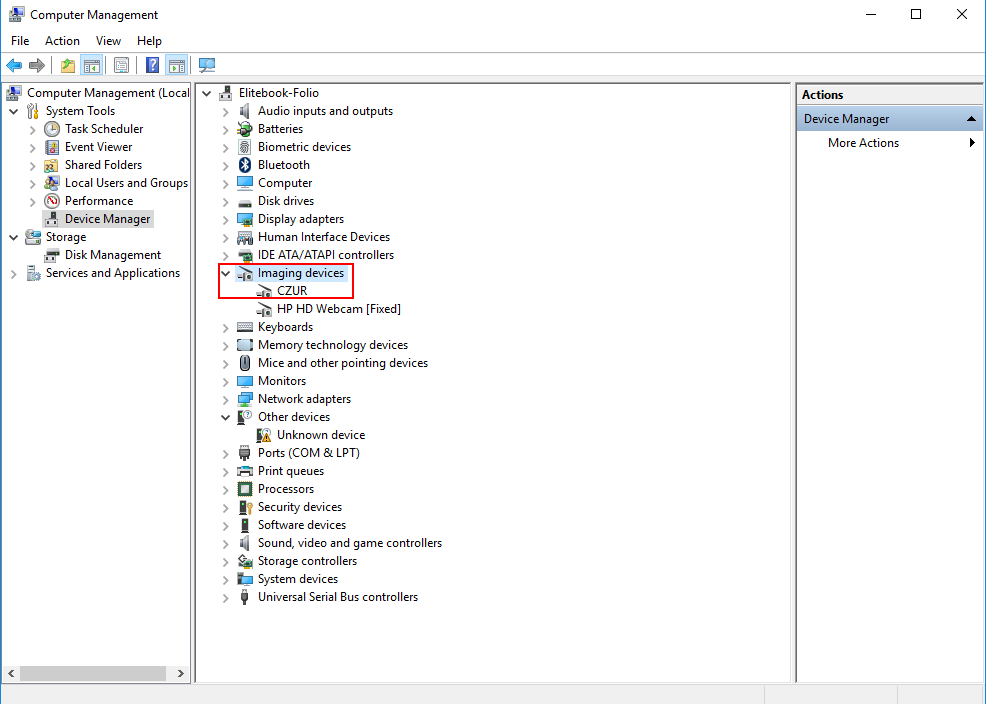Expand Audio inputs and outputs
986x704 pixels.
[x=226, y=111]
